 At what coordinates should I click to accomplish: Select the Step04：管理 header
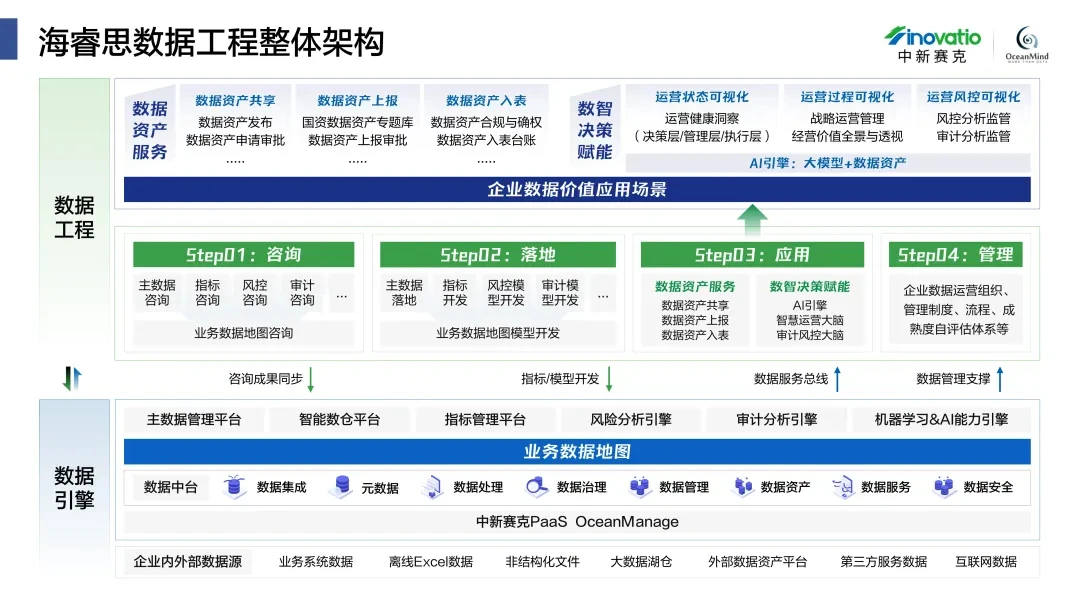point(955,255)
